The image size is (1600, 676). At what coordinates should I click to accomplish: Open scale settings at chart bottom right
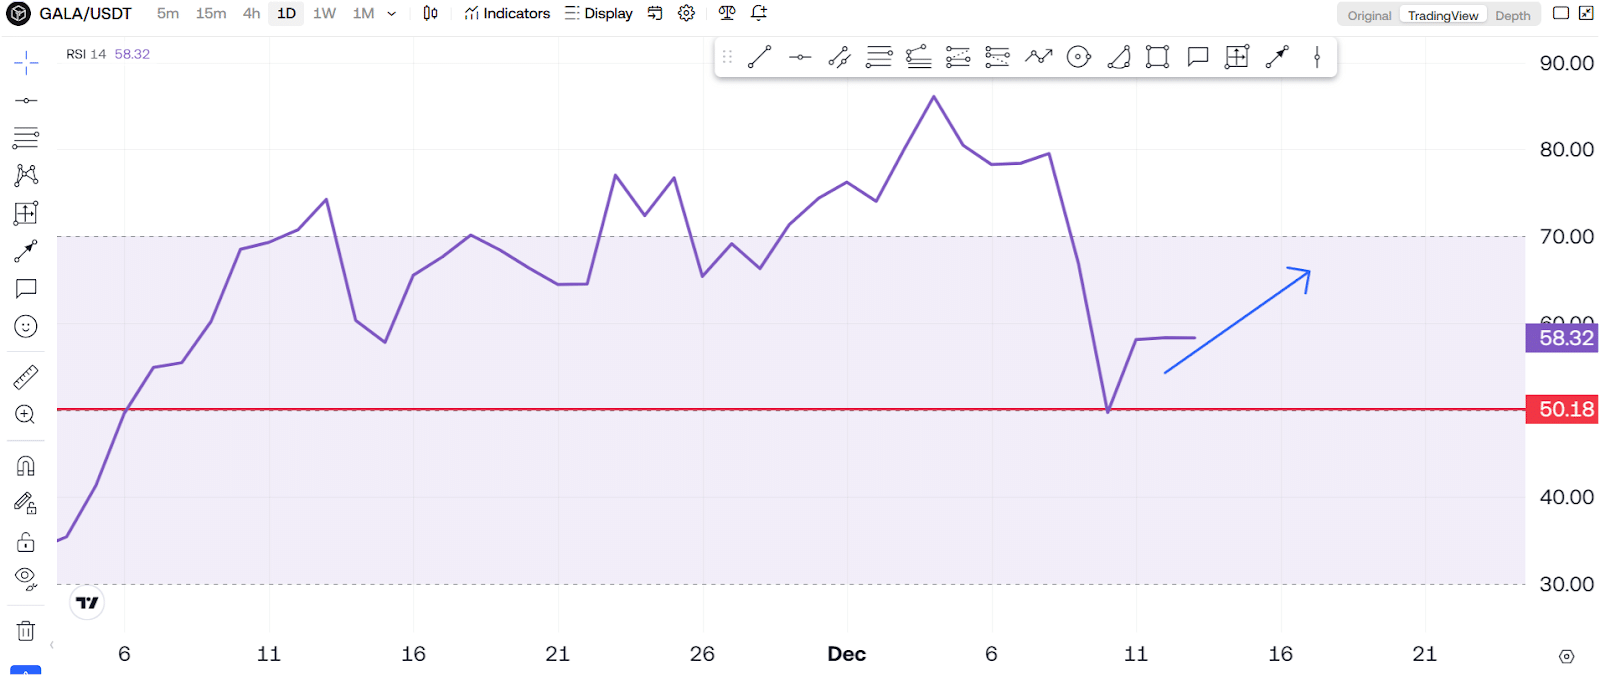[1567, 656]
